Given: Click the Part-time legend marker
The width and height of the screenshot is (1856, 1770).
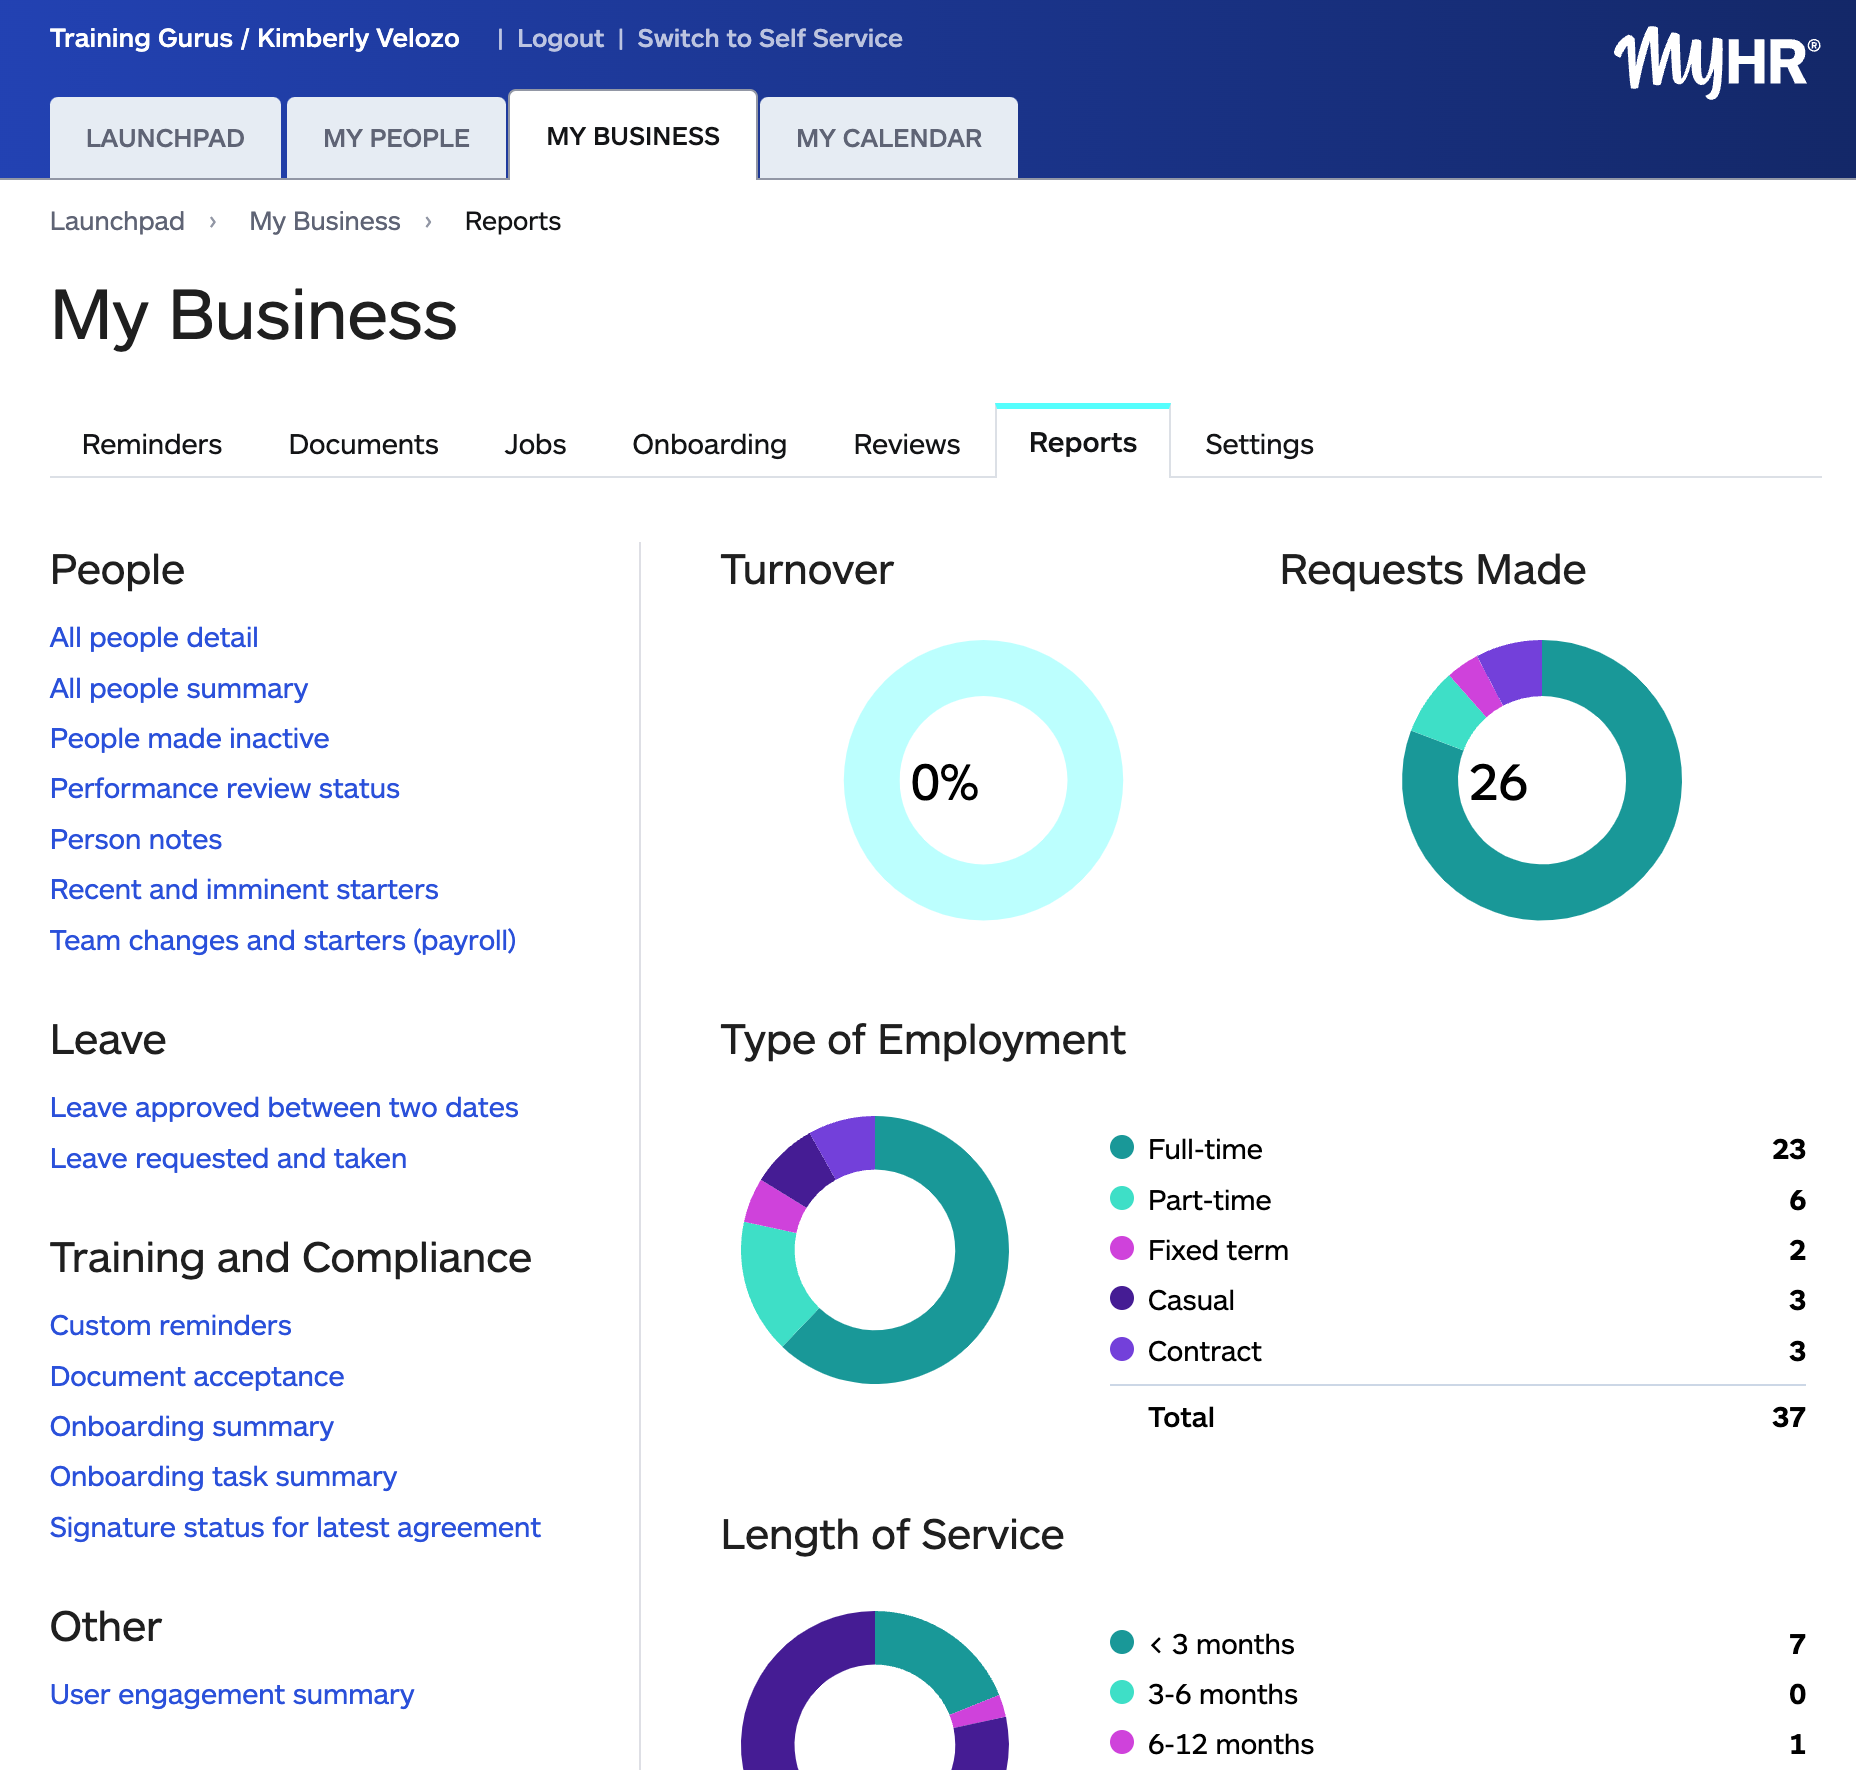Looking at the screenshot, I should pos(1121,1199).
